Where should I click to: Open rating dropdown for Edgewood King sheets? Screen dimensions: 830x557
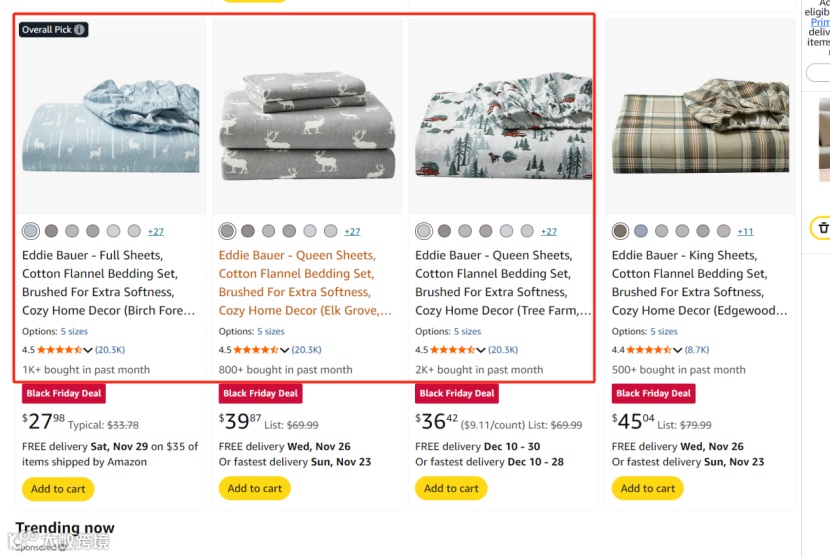point(678,350)
